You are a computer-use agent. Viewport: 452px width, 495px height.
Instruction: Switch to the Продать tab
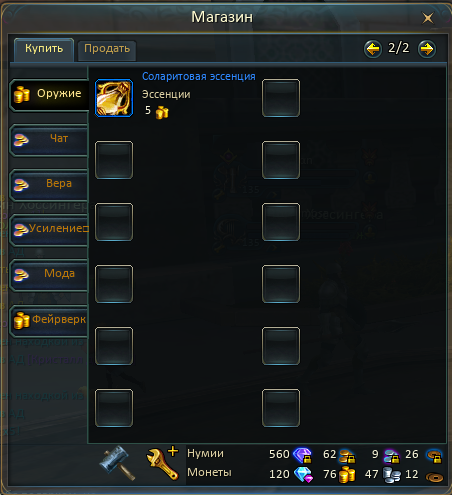[x=107, y=50]
